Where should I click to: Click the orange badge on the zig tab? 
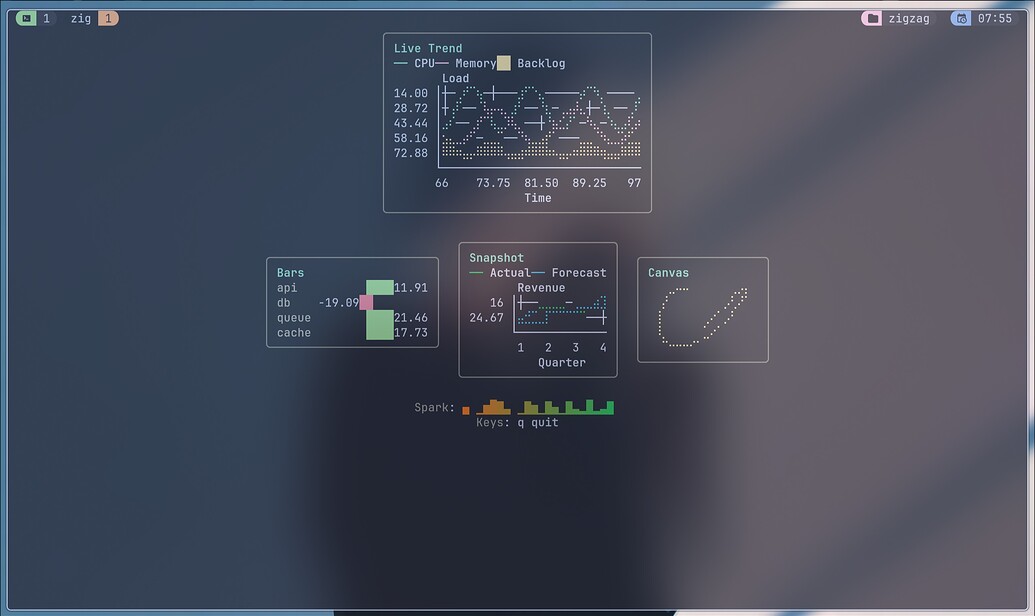point(108,18)
